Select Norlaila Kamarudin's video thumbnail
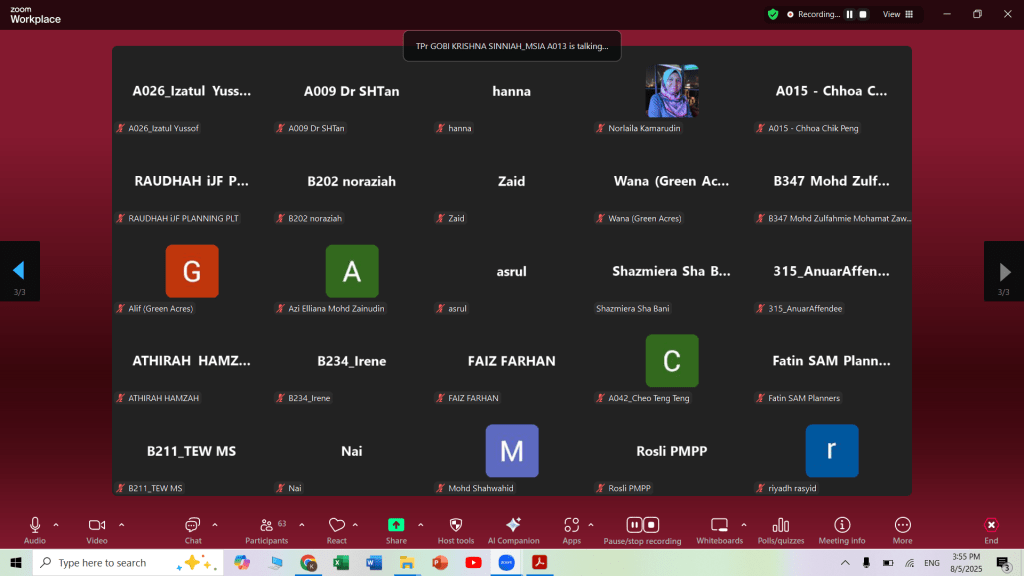This screenshot has height=576, width=1024. pos(672,91)
